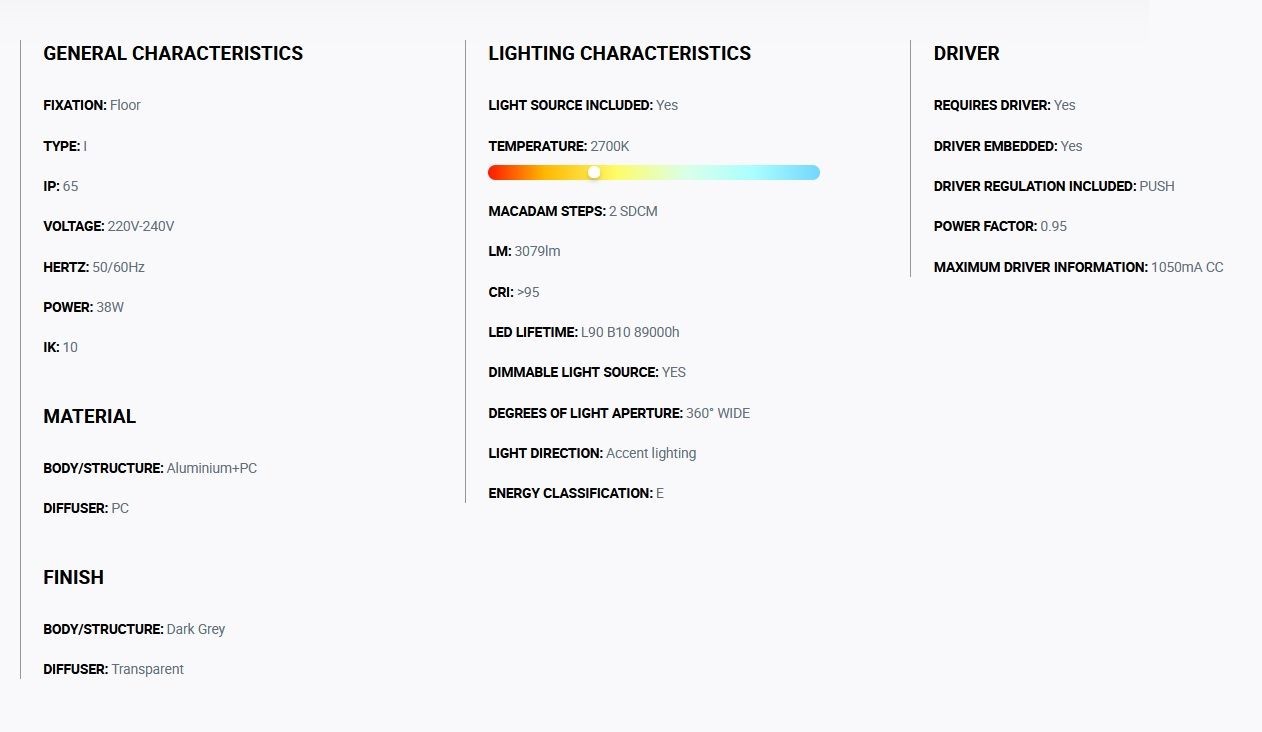Screen dimensions: 1262x732
Task: Click Energy Classification: E line
Action: point(576,493)
